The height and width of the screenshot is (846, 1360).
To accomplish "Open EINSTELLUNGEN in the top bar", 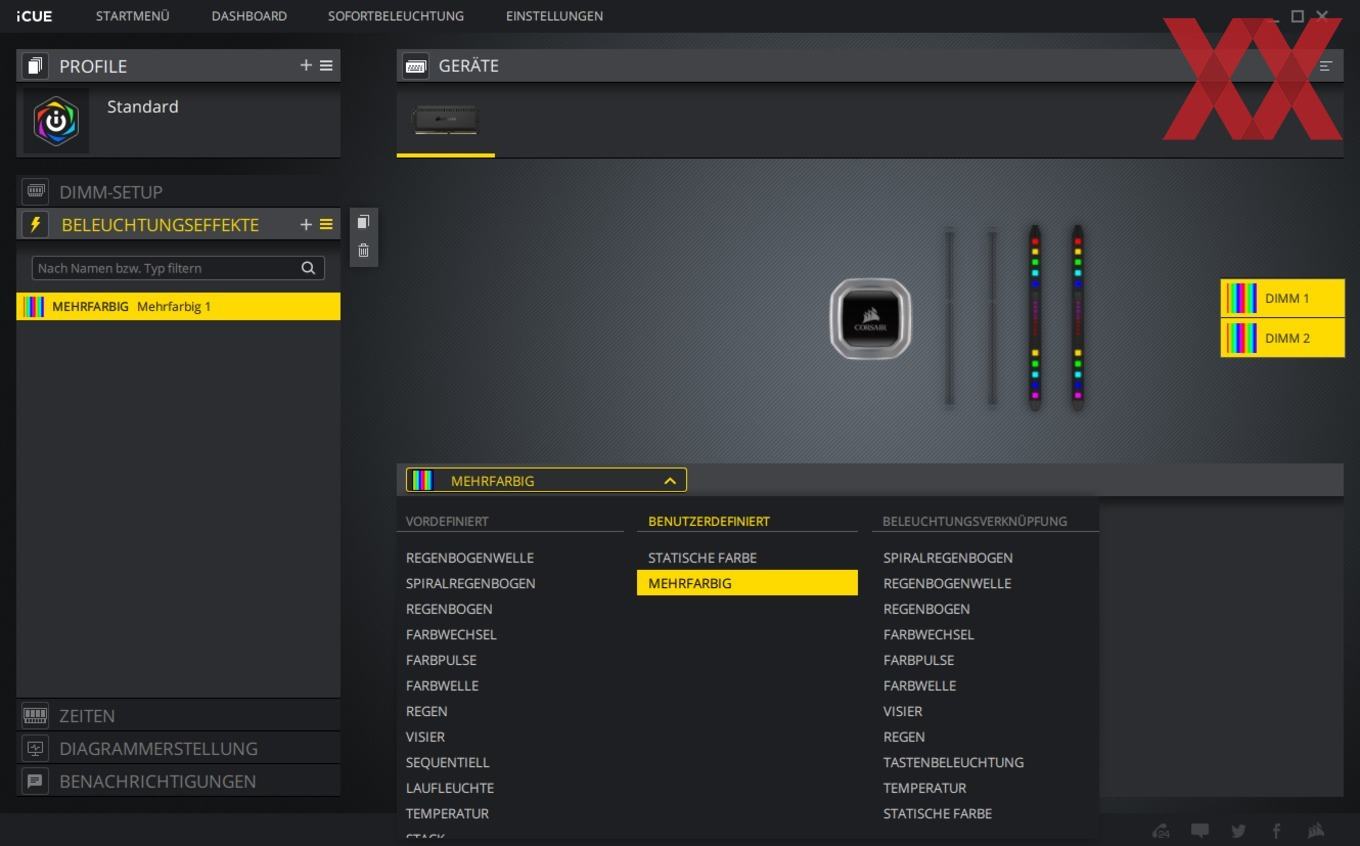I will pyautogui.click(x=554, y=16).
